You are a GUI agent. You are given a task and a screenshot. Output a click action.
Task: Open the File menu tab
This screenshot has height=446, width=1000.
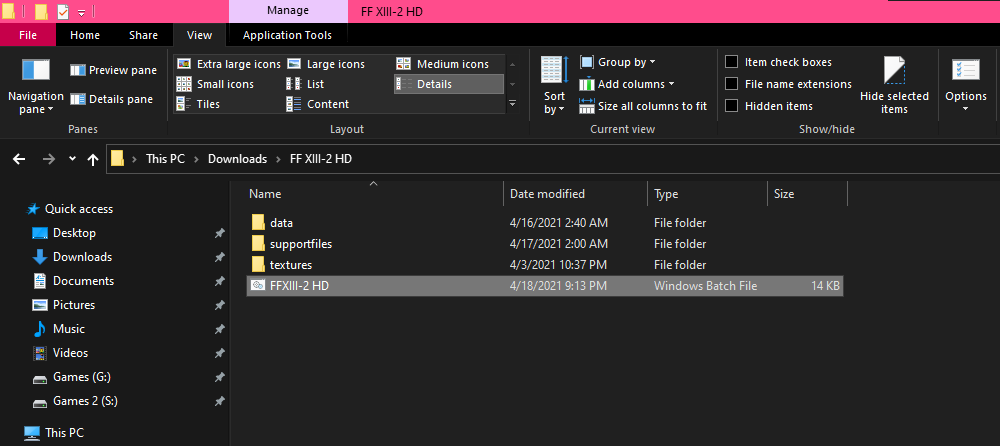point(28,35)
